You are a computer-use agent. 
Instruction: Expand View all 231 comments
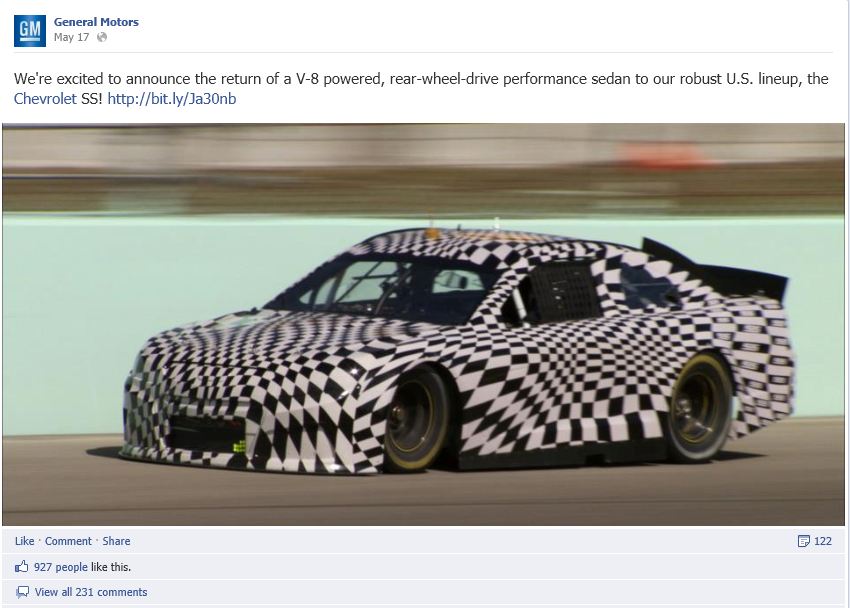(91, 592)
